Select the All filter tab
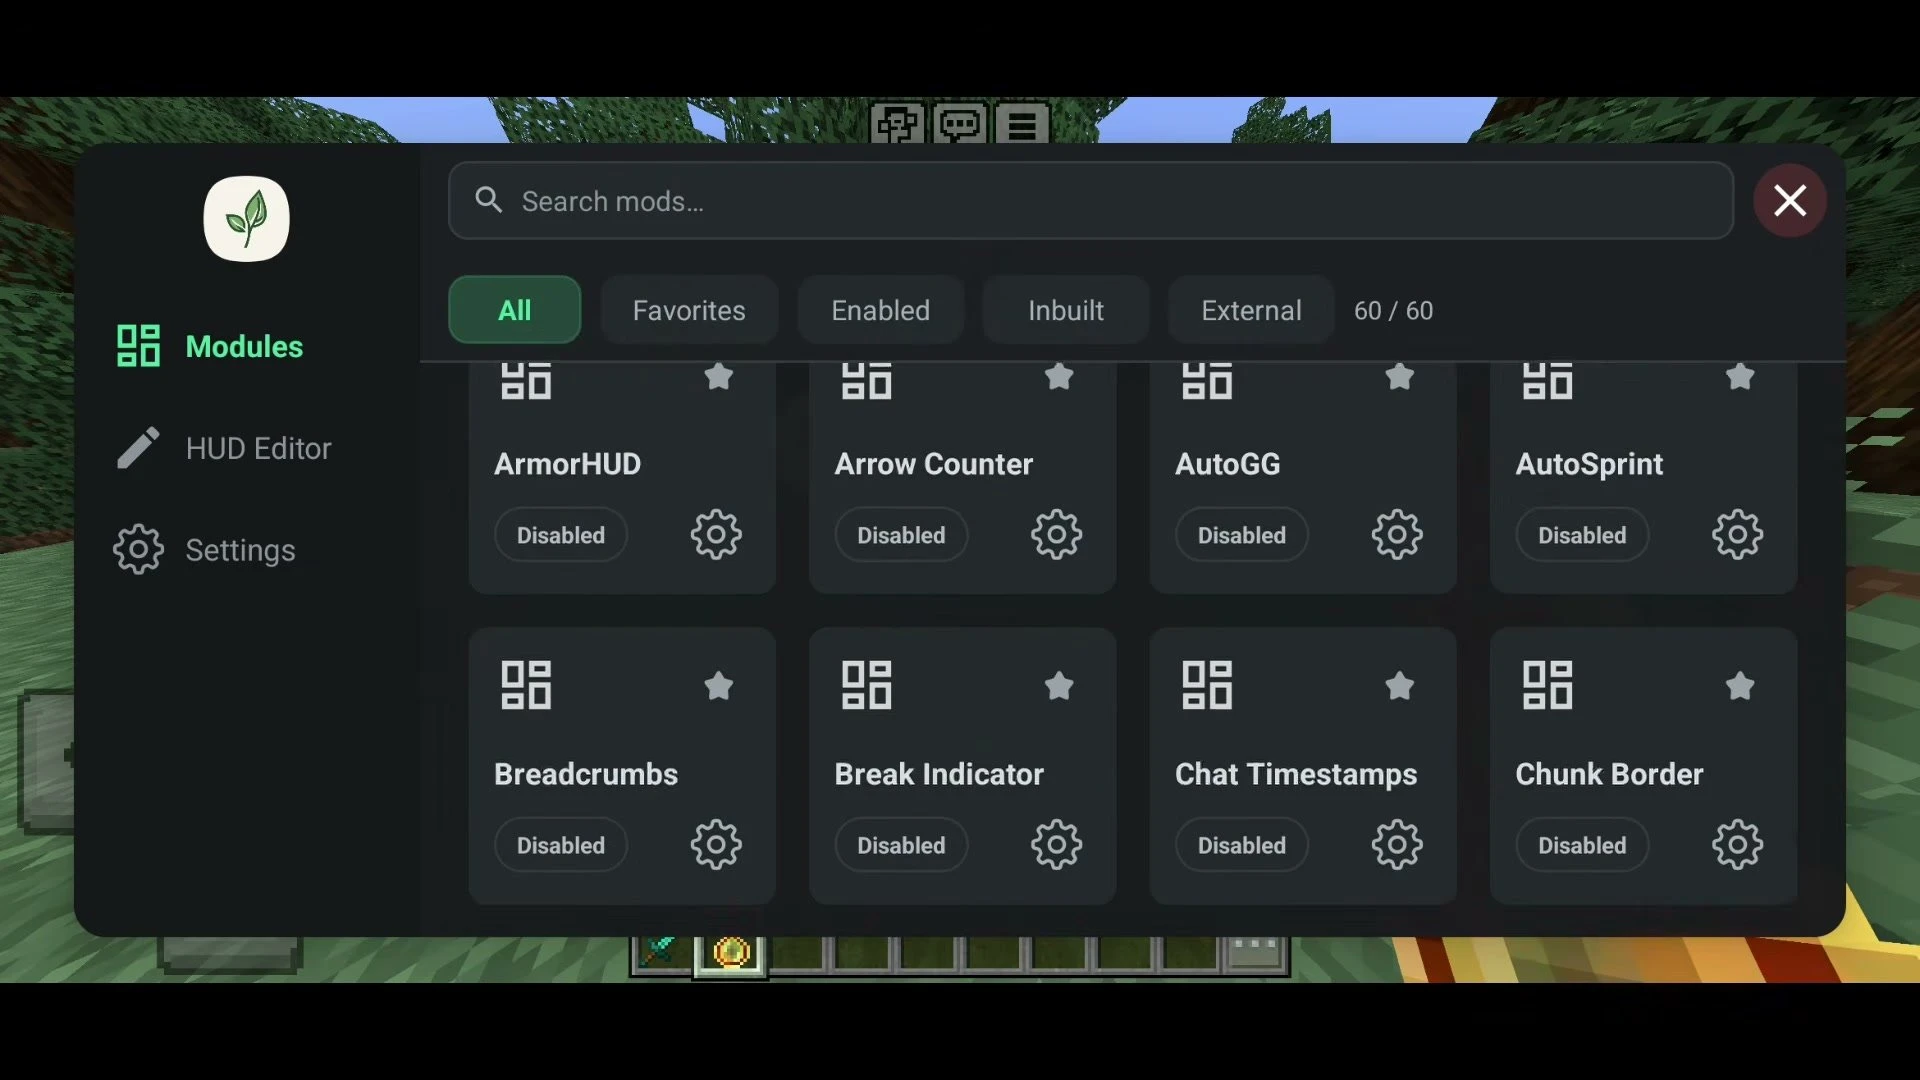 coord(515,310)
